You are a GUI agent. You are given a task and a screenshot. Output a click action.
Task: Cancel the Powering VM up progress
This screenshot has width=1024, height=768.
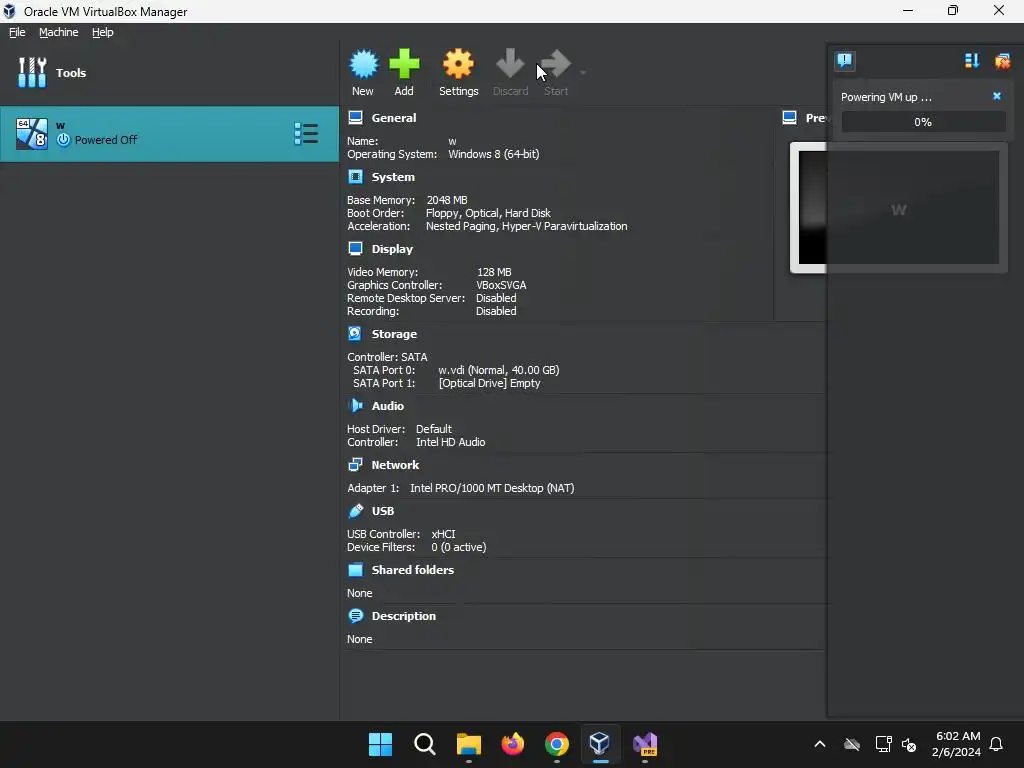click(x=997, y=96)
